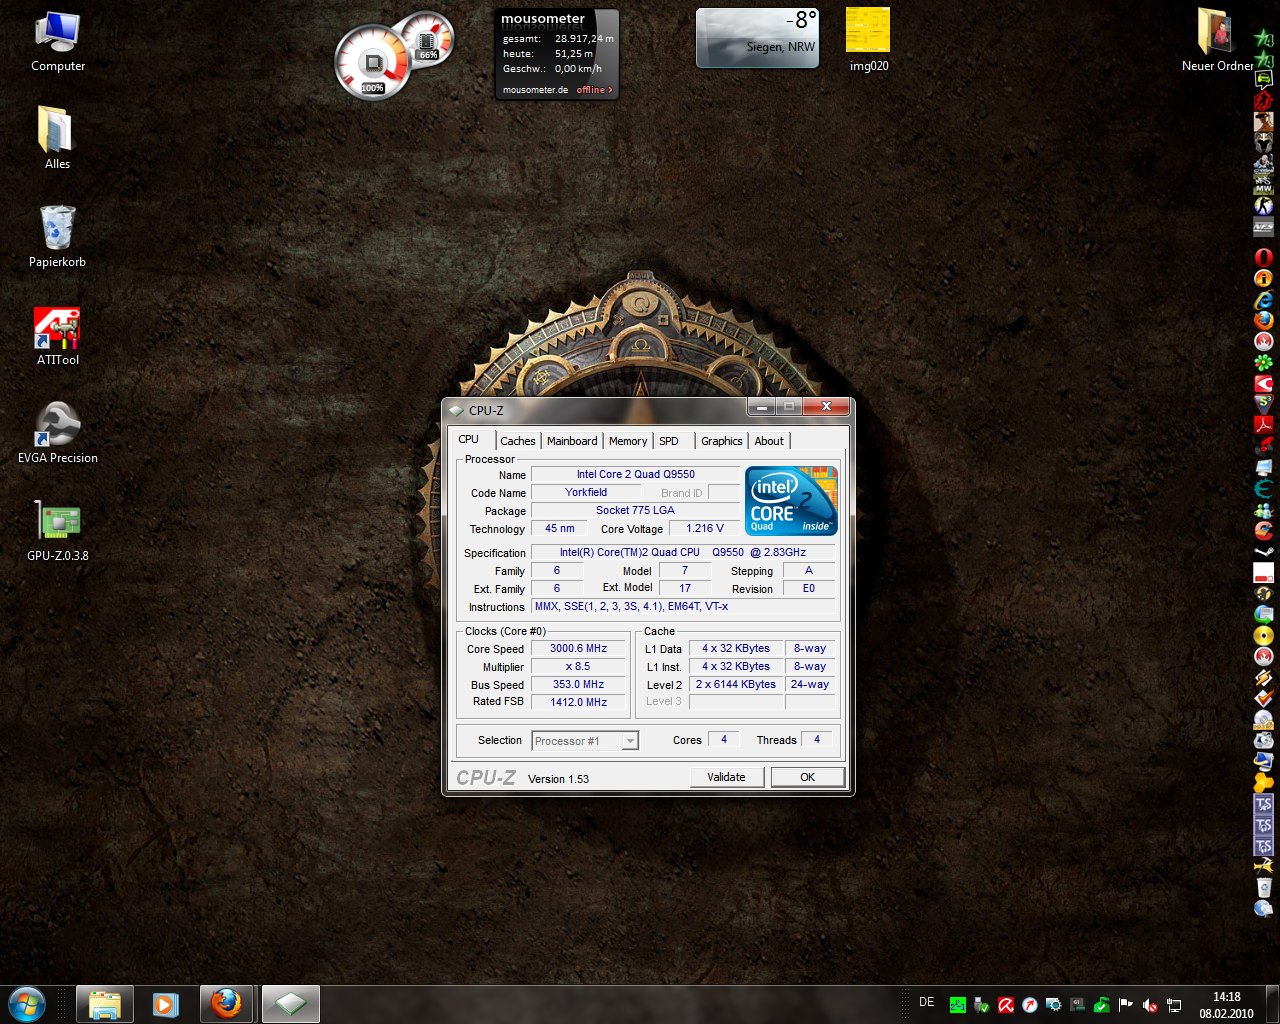Open Adobe Reader from the side dock
The height and width of the screenshot is (1024, 1280).
pos(1264,424)
